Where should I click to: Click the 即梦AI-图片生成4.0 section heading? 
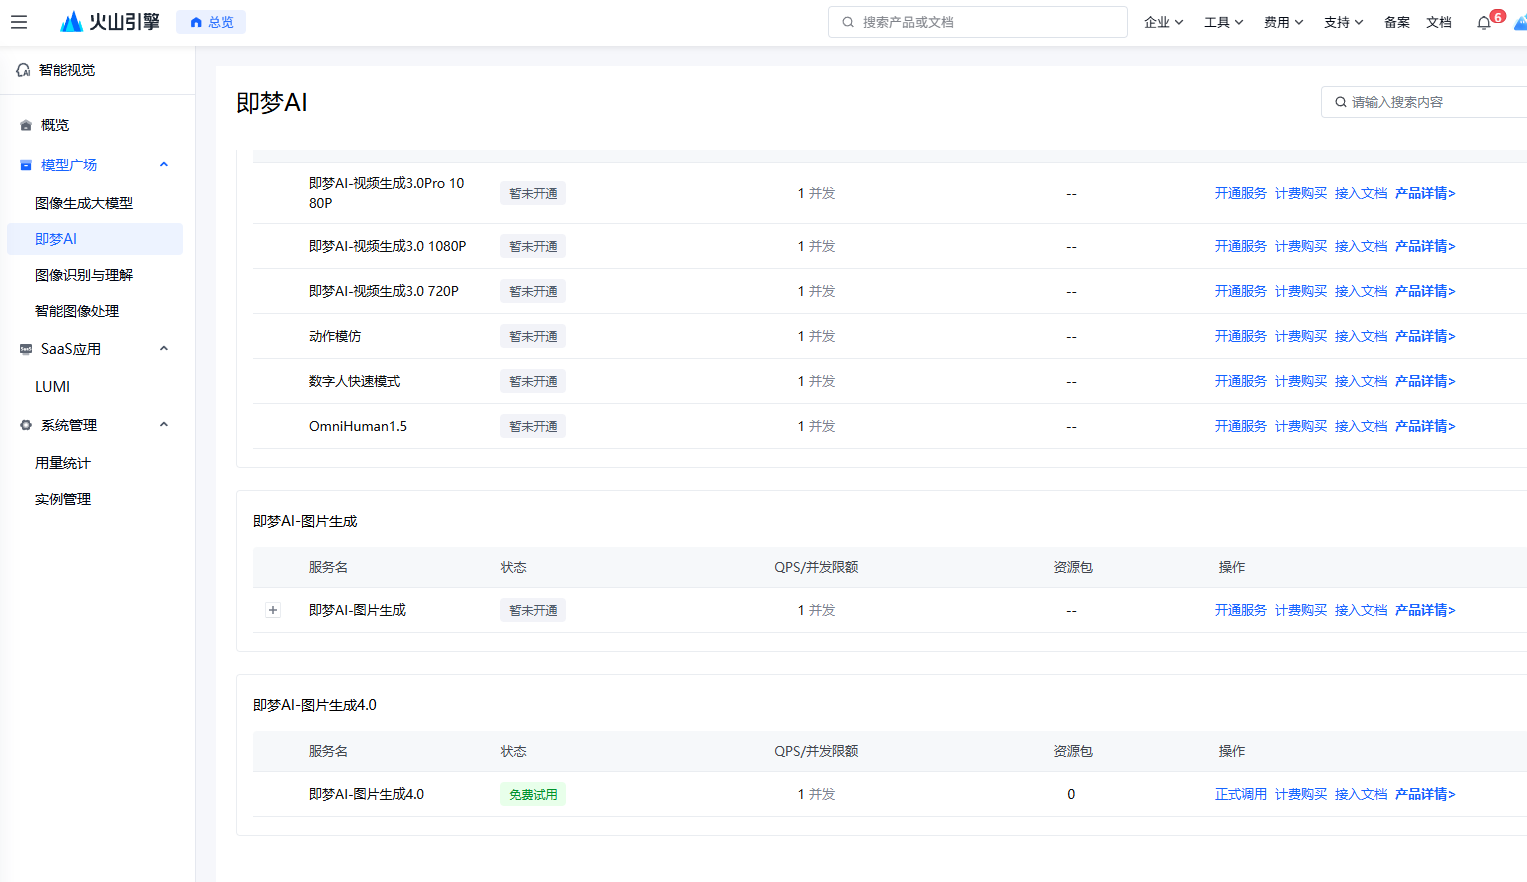(x=315, y=705)
